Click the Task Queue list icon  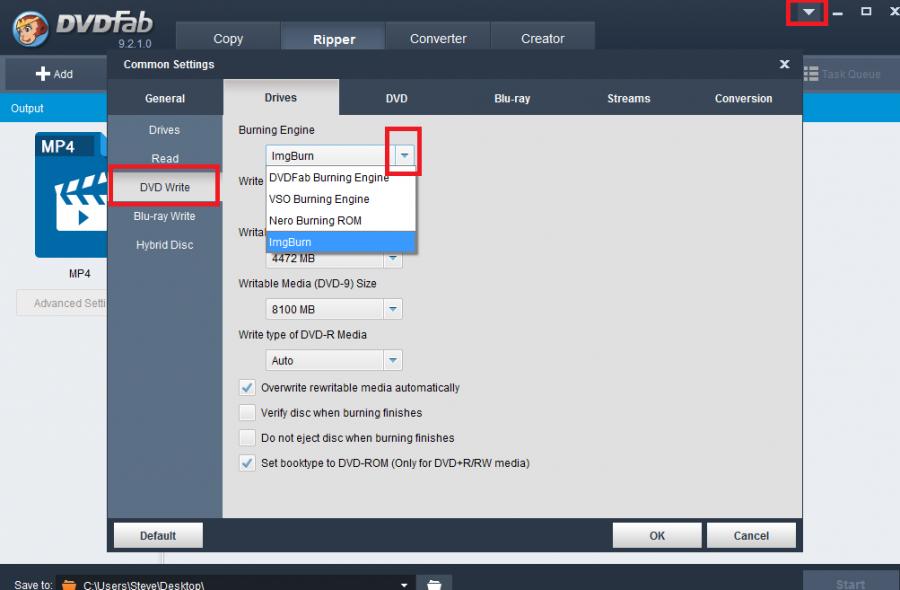810,74
